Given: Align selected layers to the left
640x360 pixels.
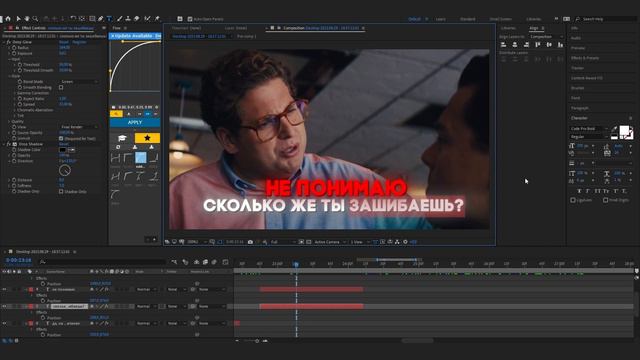Looking at the screenshot, I should pos(504,45).
